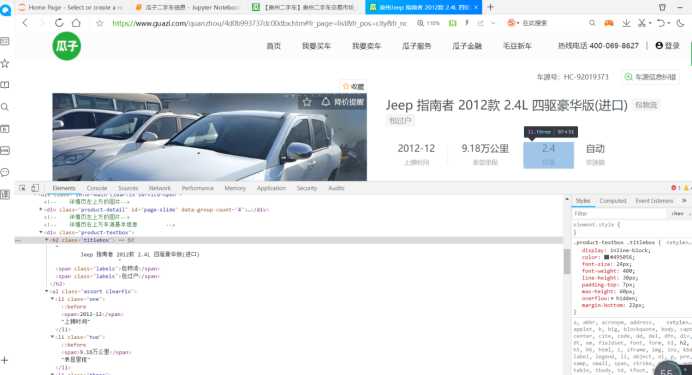Click the 登录 login link
This screenshot has width=692, height=375.
672,45
